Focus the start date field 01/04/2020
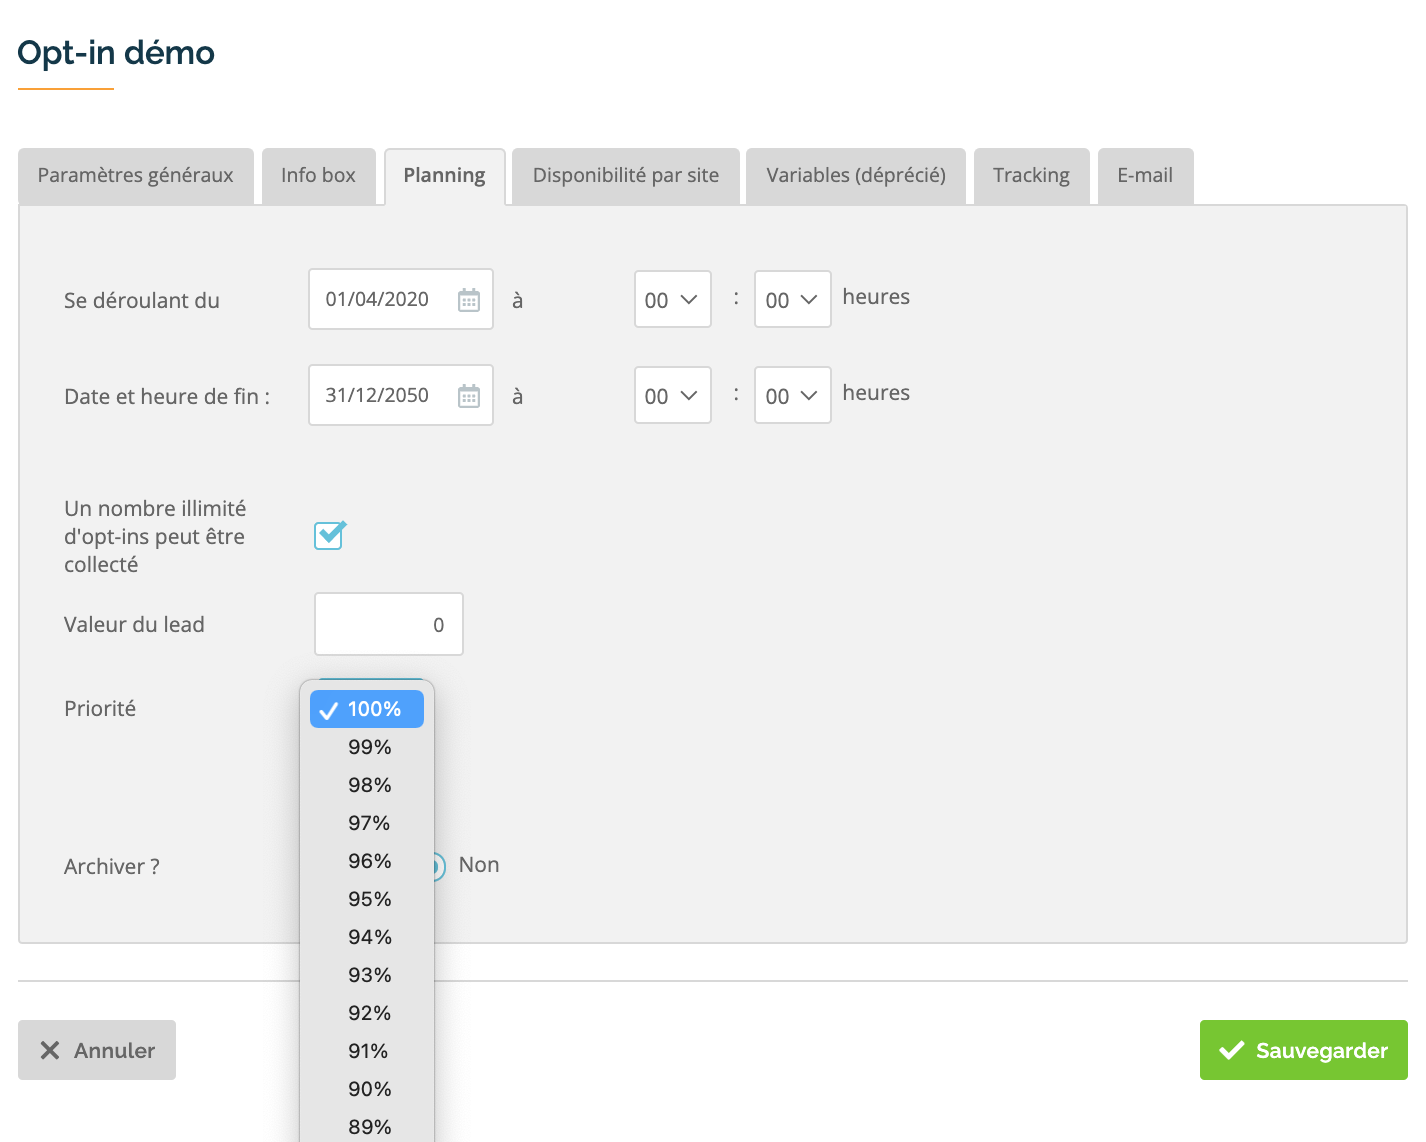This screenshot has height=1142, width=1426. point(401,299)
